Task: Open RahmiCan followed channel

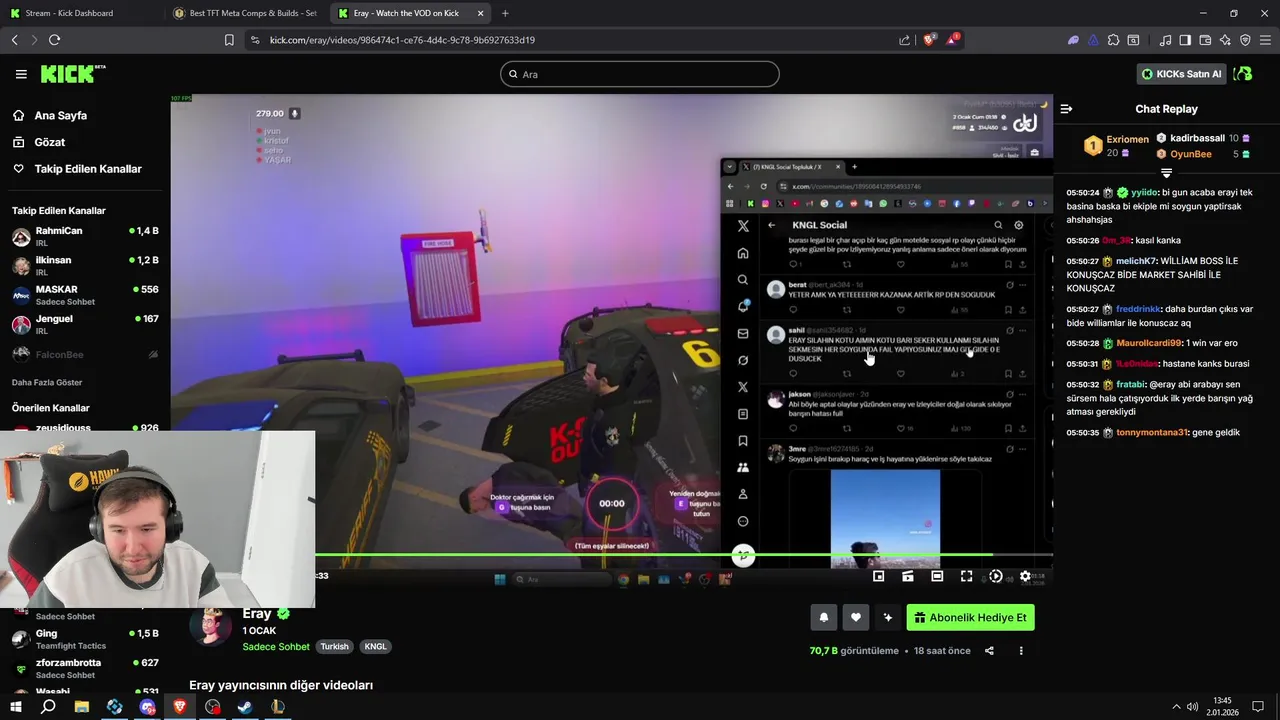Action: (x=85, y=237)
